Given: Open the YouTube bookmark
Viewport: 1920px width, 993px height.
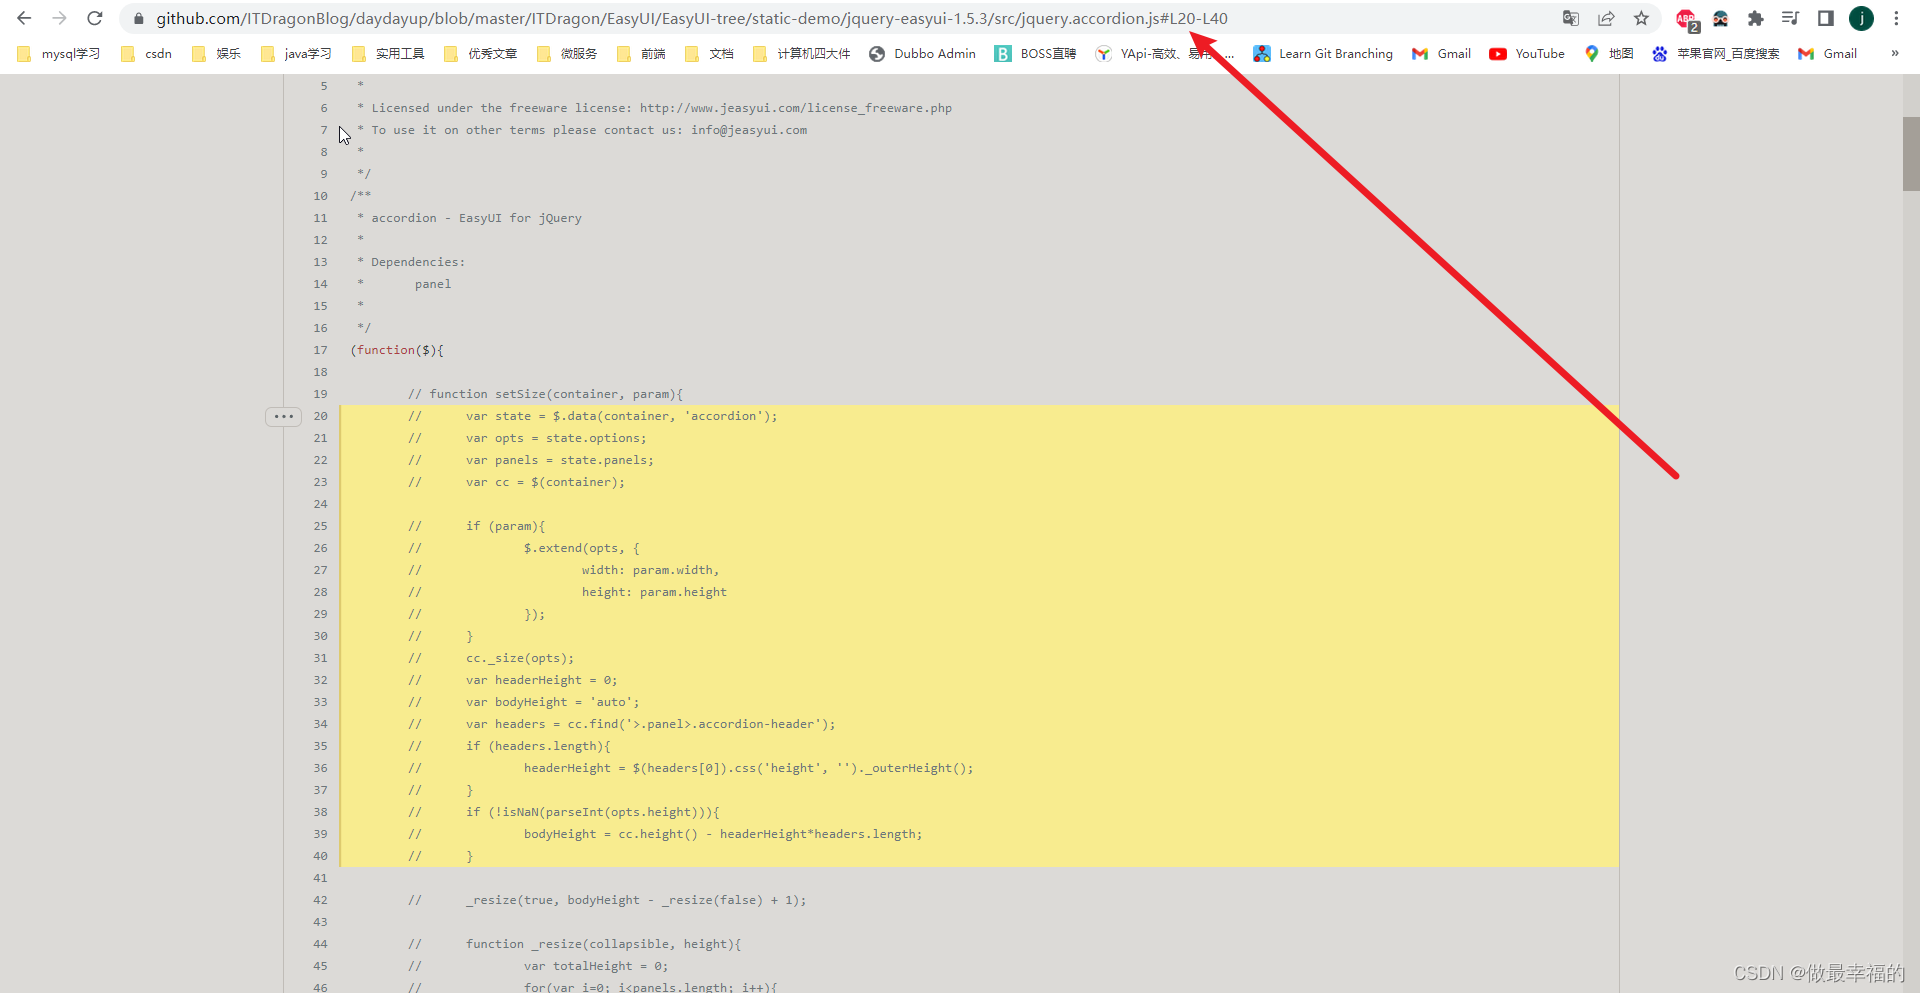Looking at the screenshot, I should (1527, 54).
